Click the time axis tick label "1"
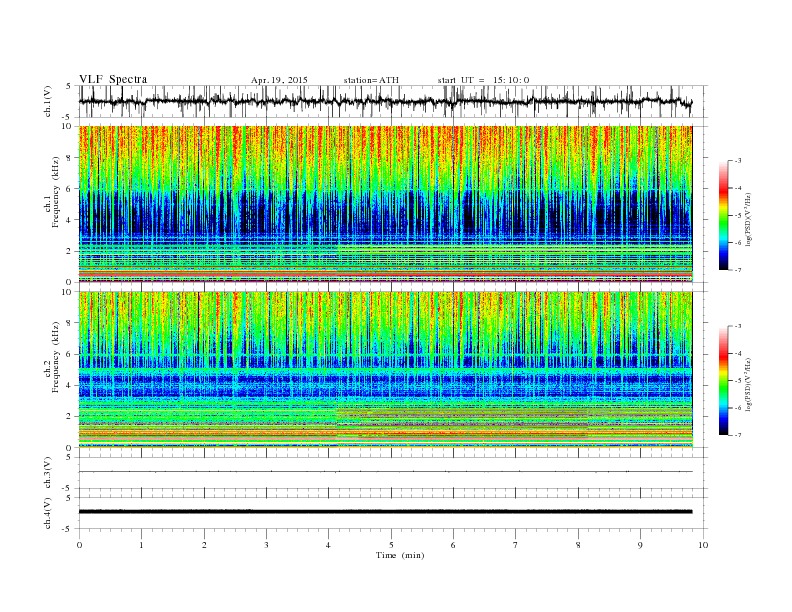Image resolution: width=792 pixels, height=612 pixels. [x=141, y=545]
